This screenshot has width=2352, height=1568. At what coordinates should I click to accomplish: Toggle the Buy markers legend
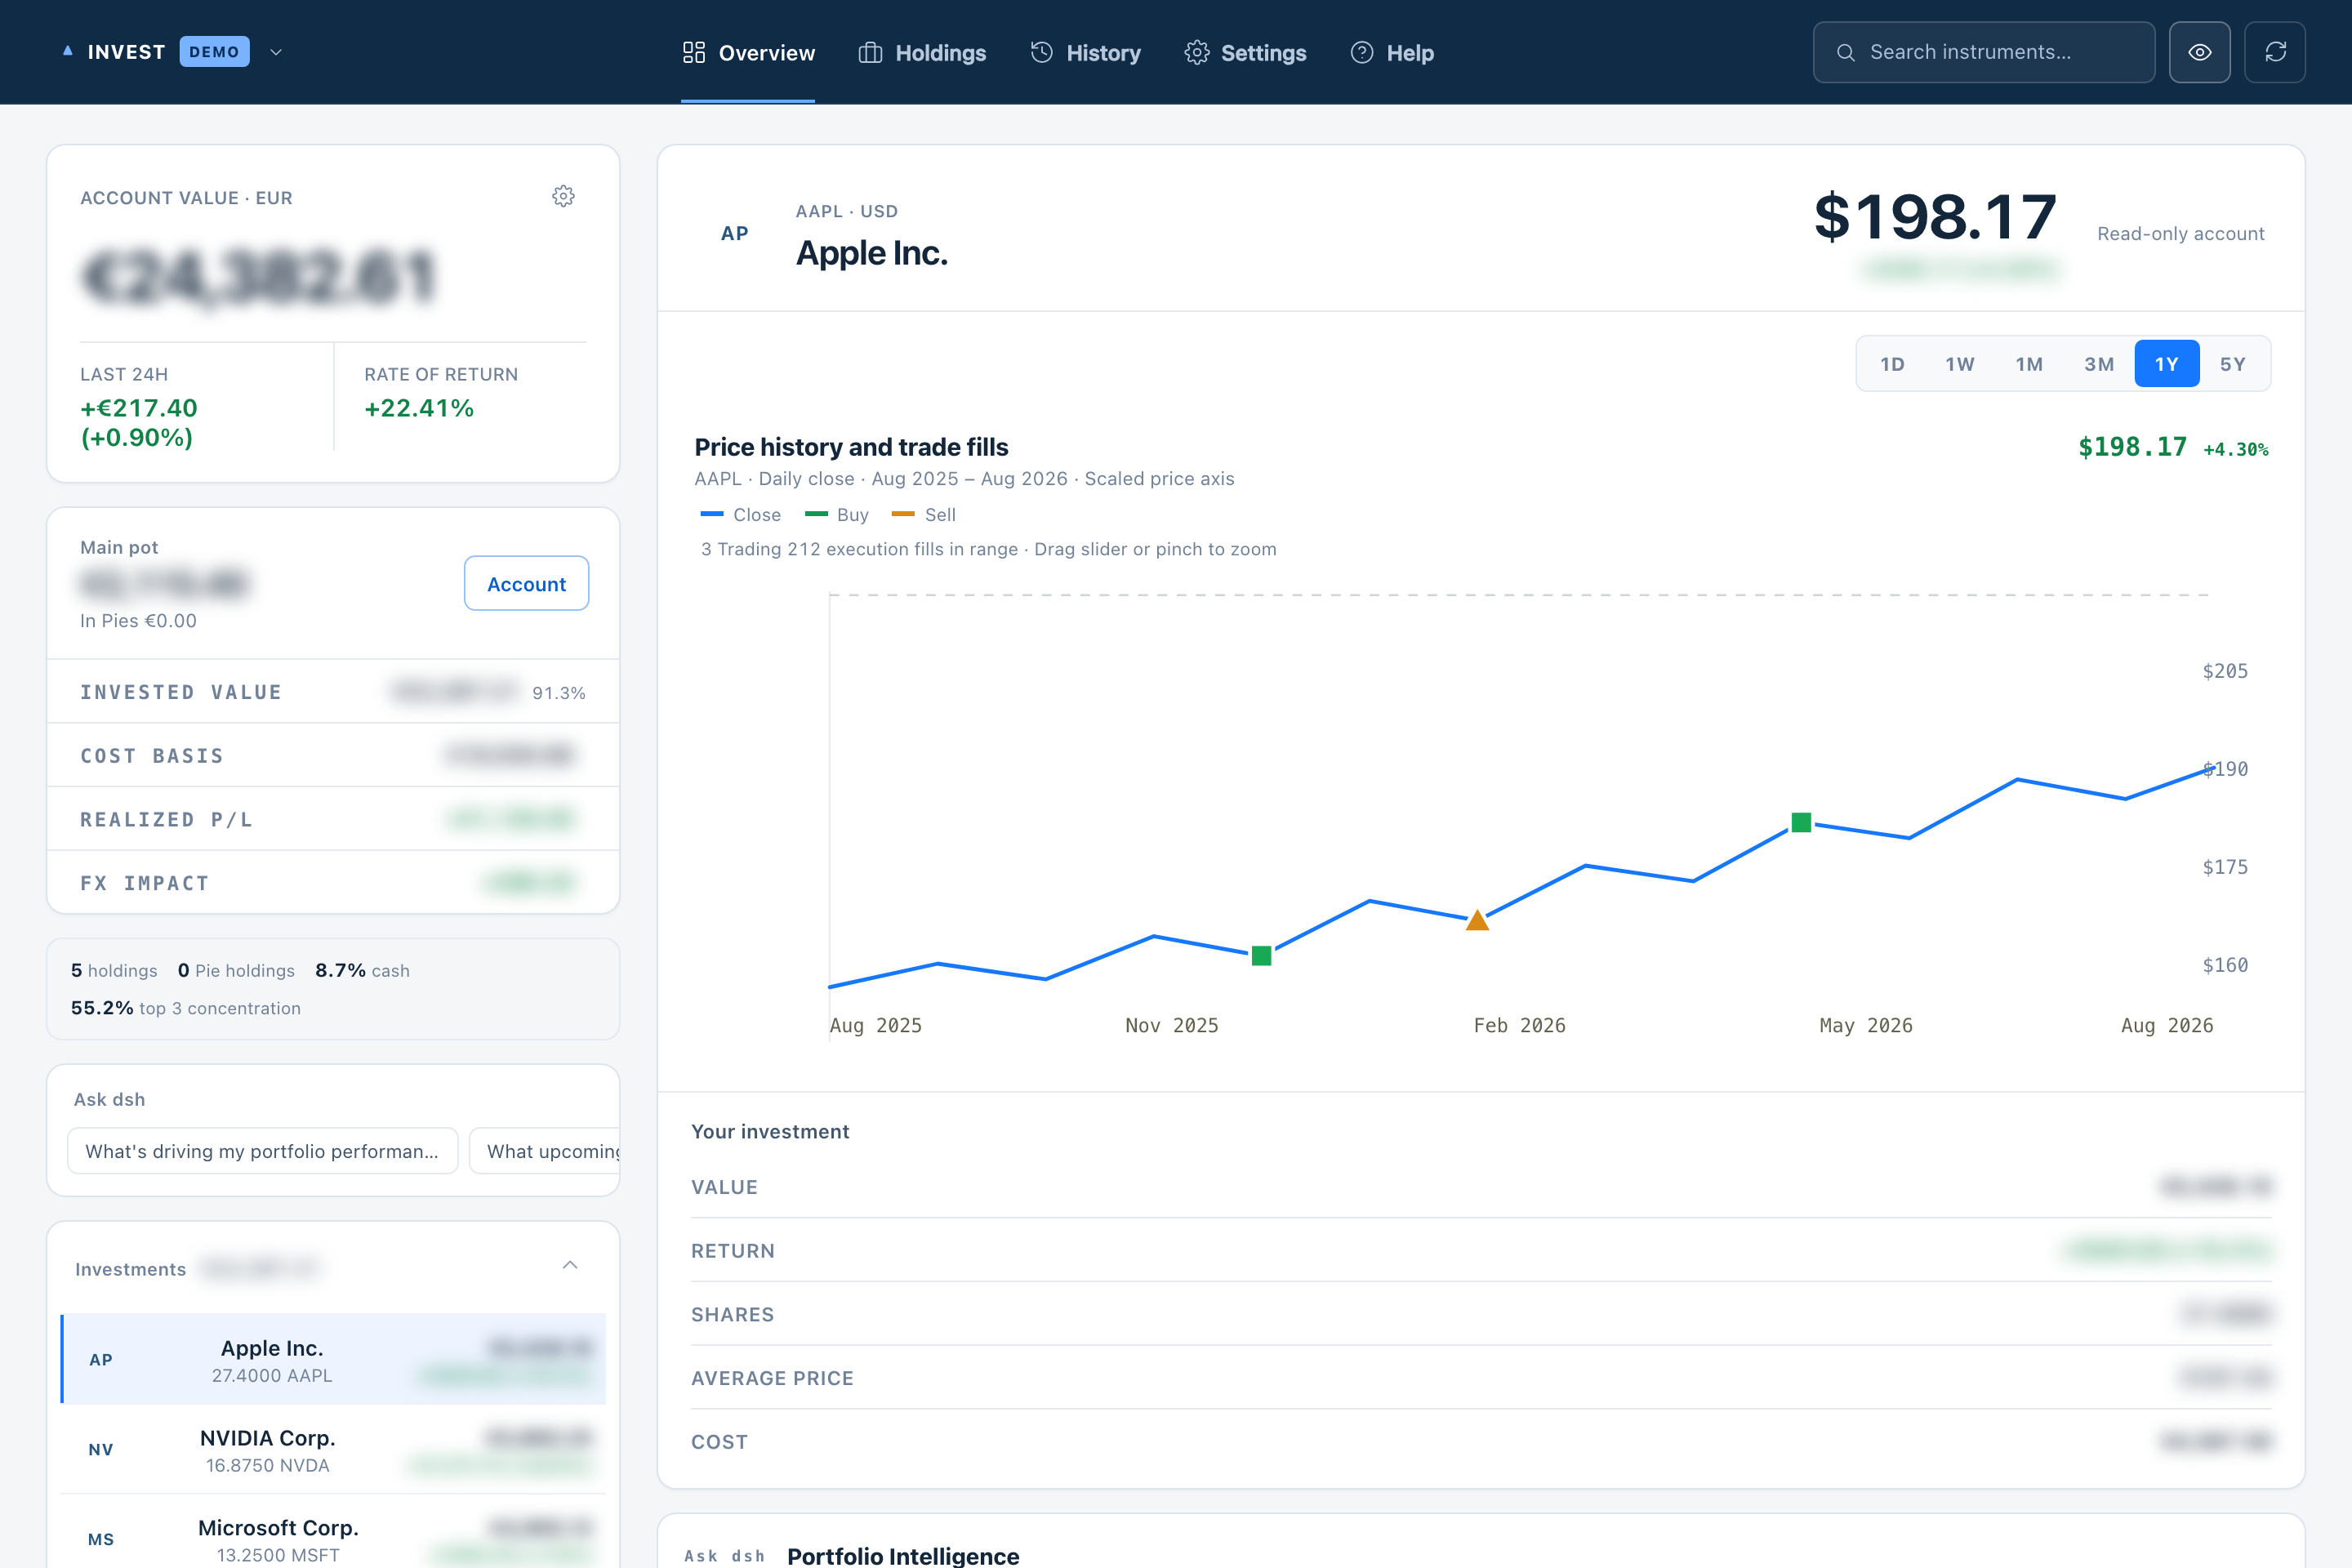click(837, 515)
